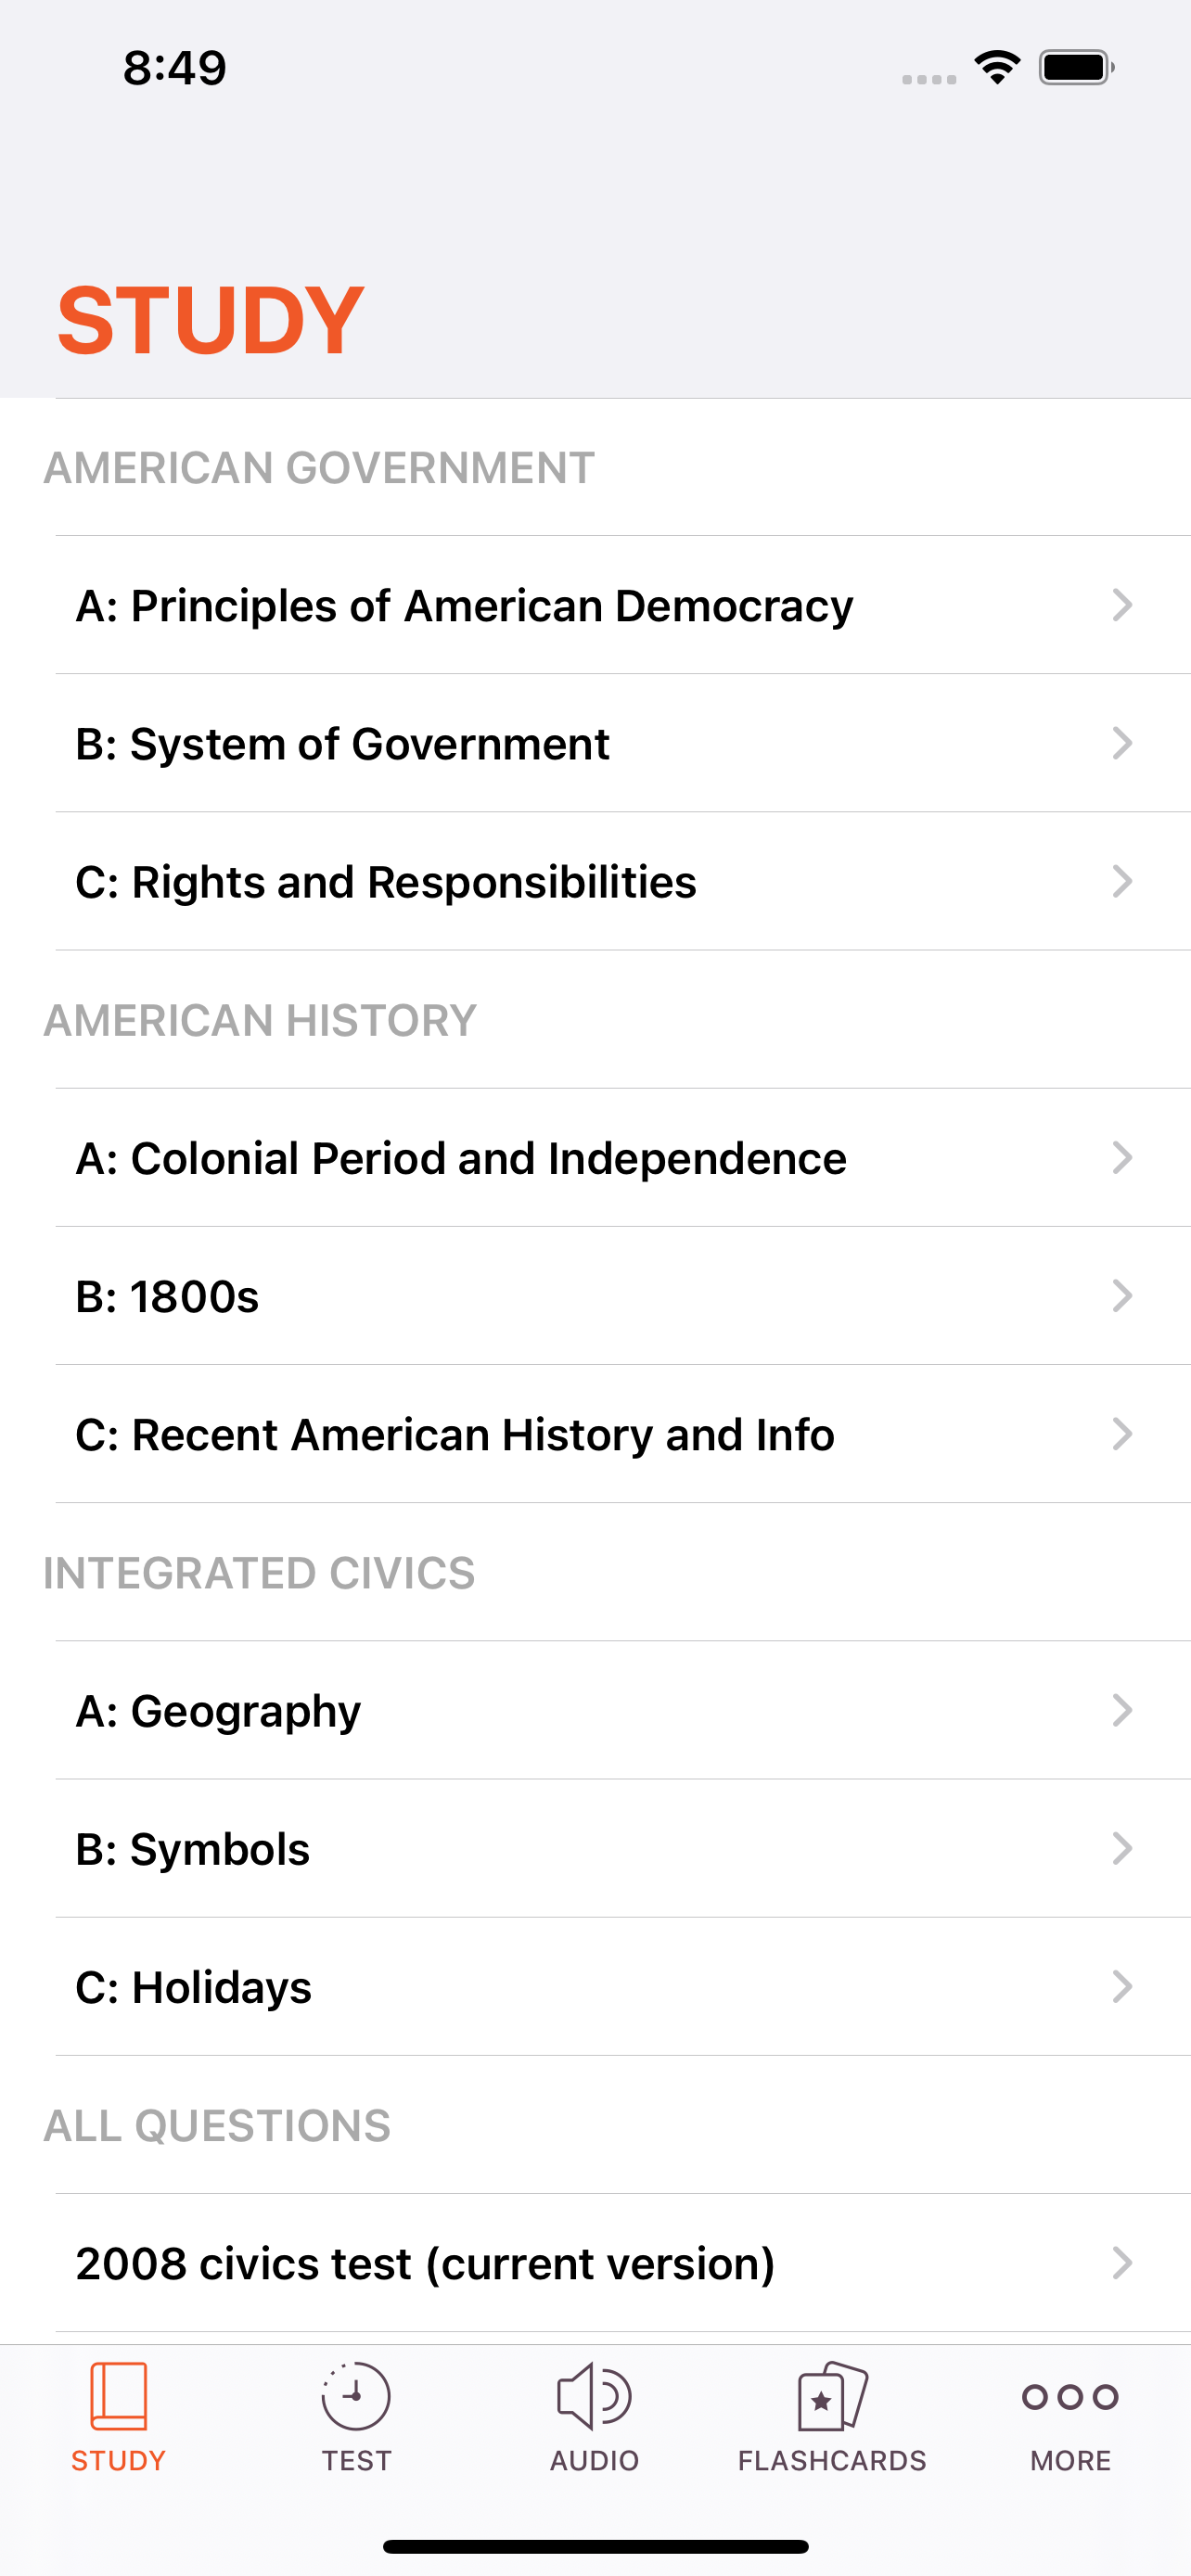Tap chevron beside B: 1800s
Screen dimensions: 1191x2576
pos(1122,1296)
